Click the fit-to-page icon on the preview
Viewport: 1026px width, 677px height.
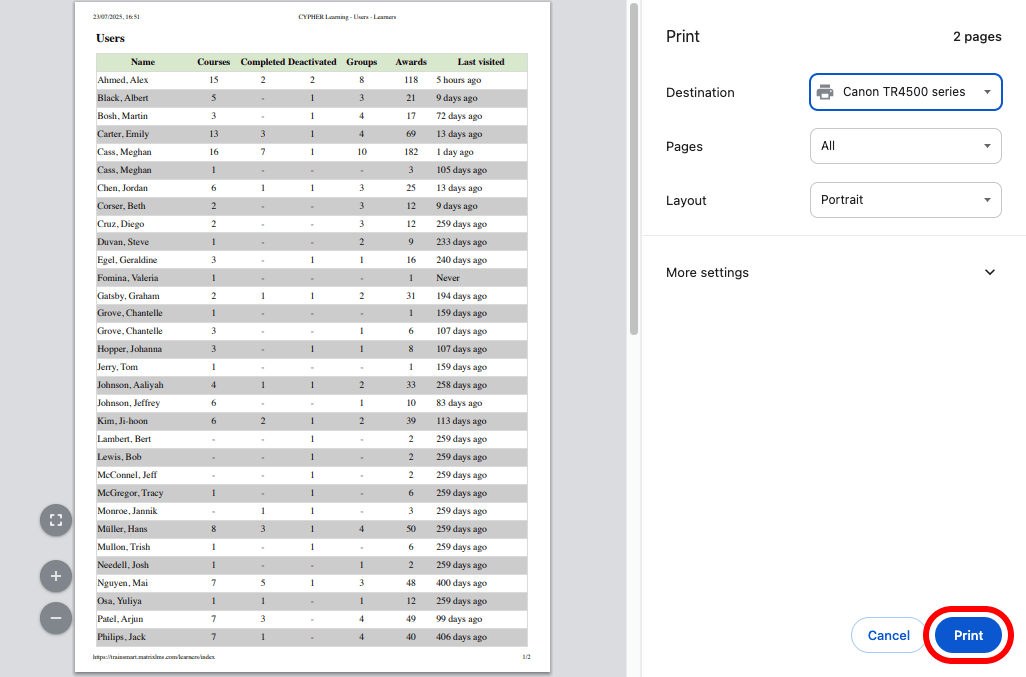(55, 520)
